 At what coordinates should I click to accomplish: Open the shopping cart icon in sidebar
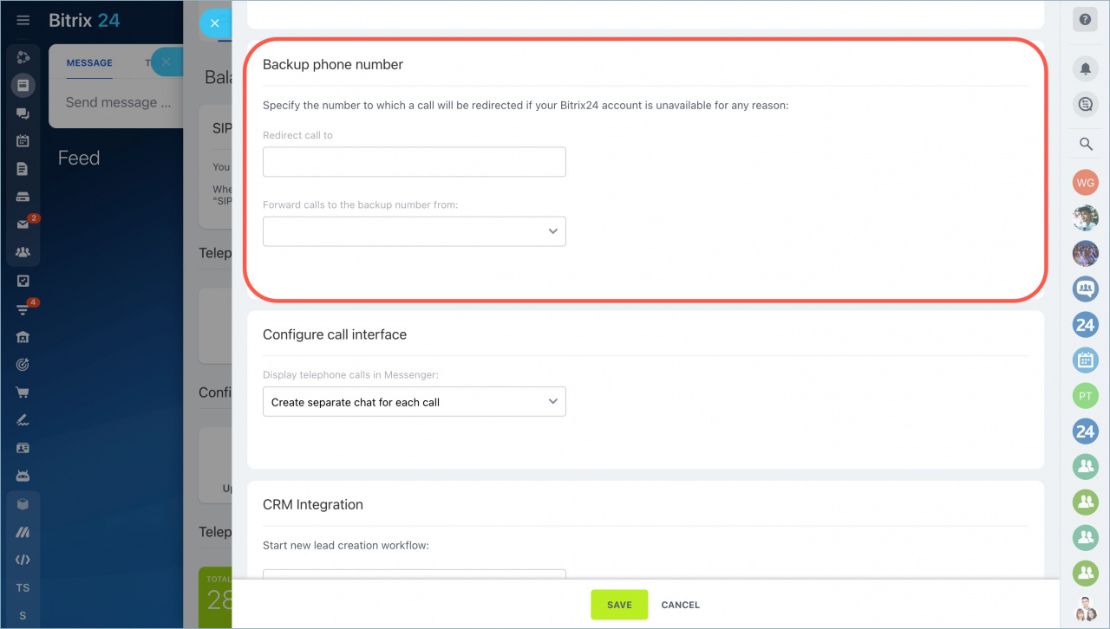coord(23,393)
